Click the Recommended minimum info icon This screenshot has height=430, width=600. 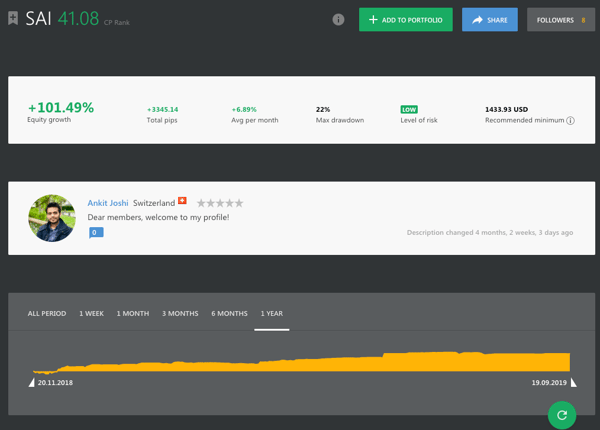(x=571, y=121)
